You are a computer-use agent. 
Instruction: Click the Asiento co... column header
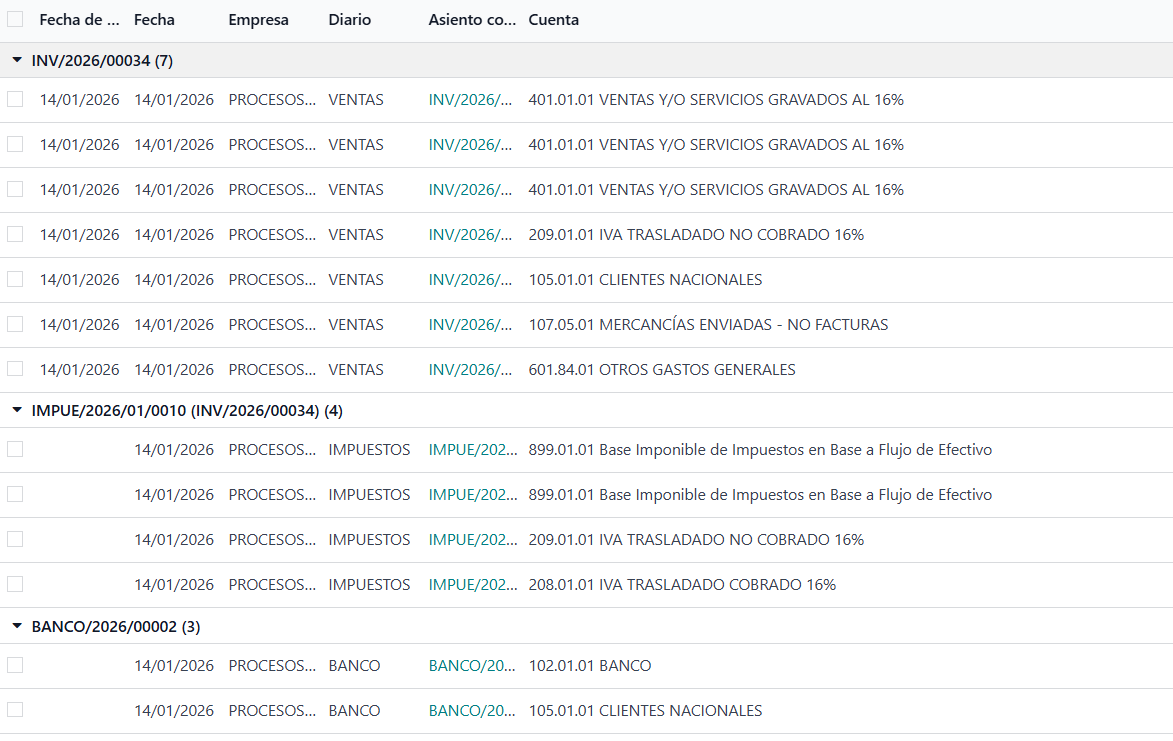472,20
